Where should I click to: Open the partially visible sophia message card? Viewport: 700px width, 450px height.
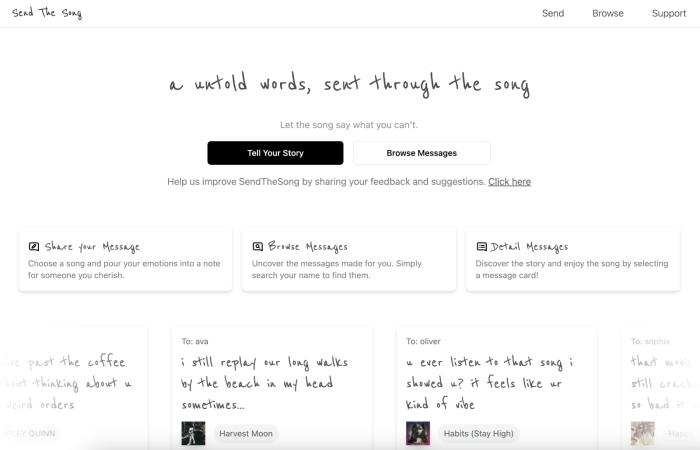point(660,380)
